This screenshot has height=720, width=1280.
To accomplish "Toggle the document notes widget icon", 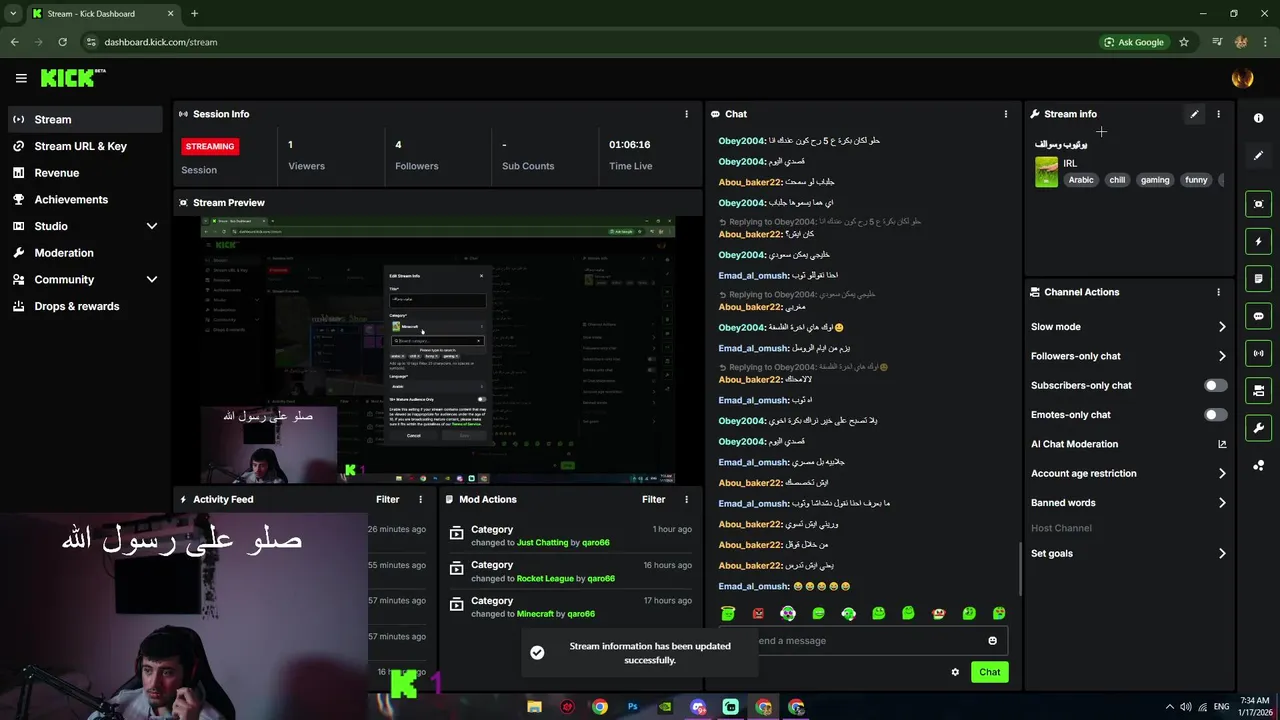I will [x=1258, y=278].
